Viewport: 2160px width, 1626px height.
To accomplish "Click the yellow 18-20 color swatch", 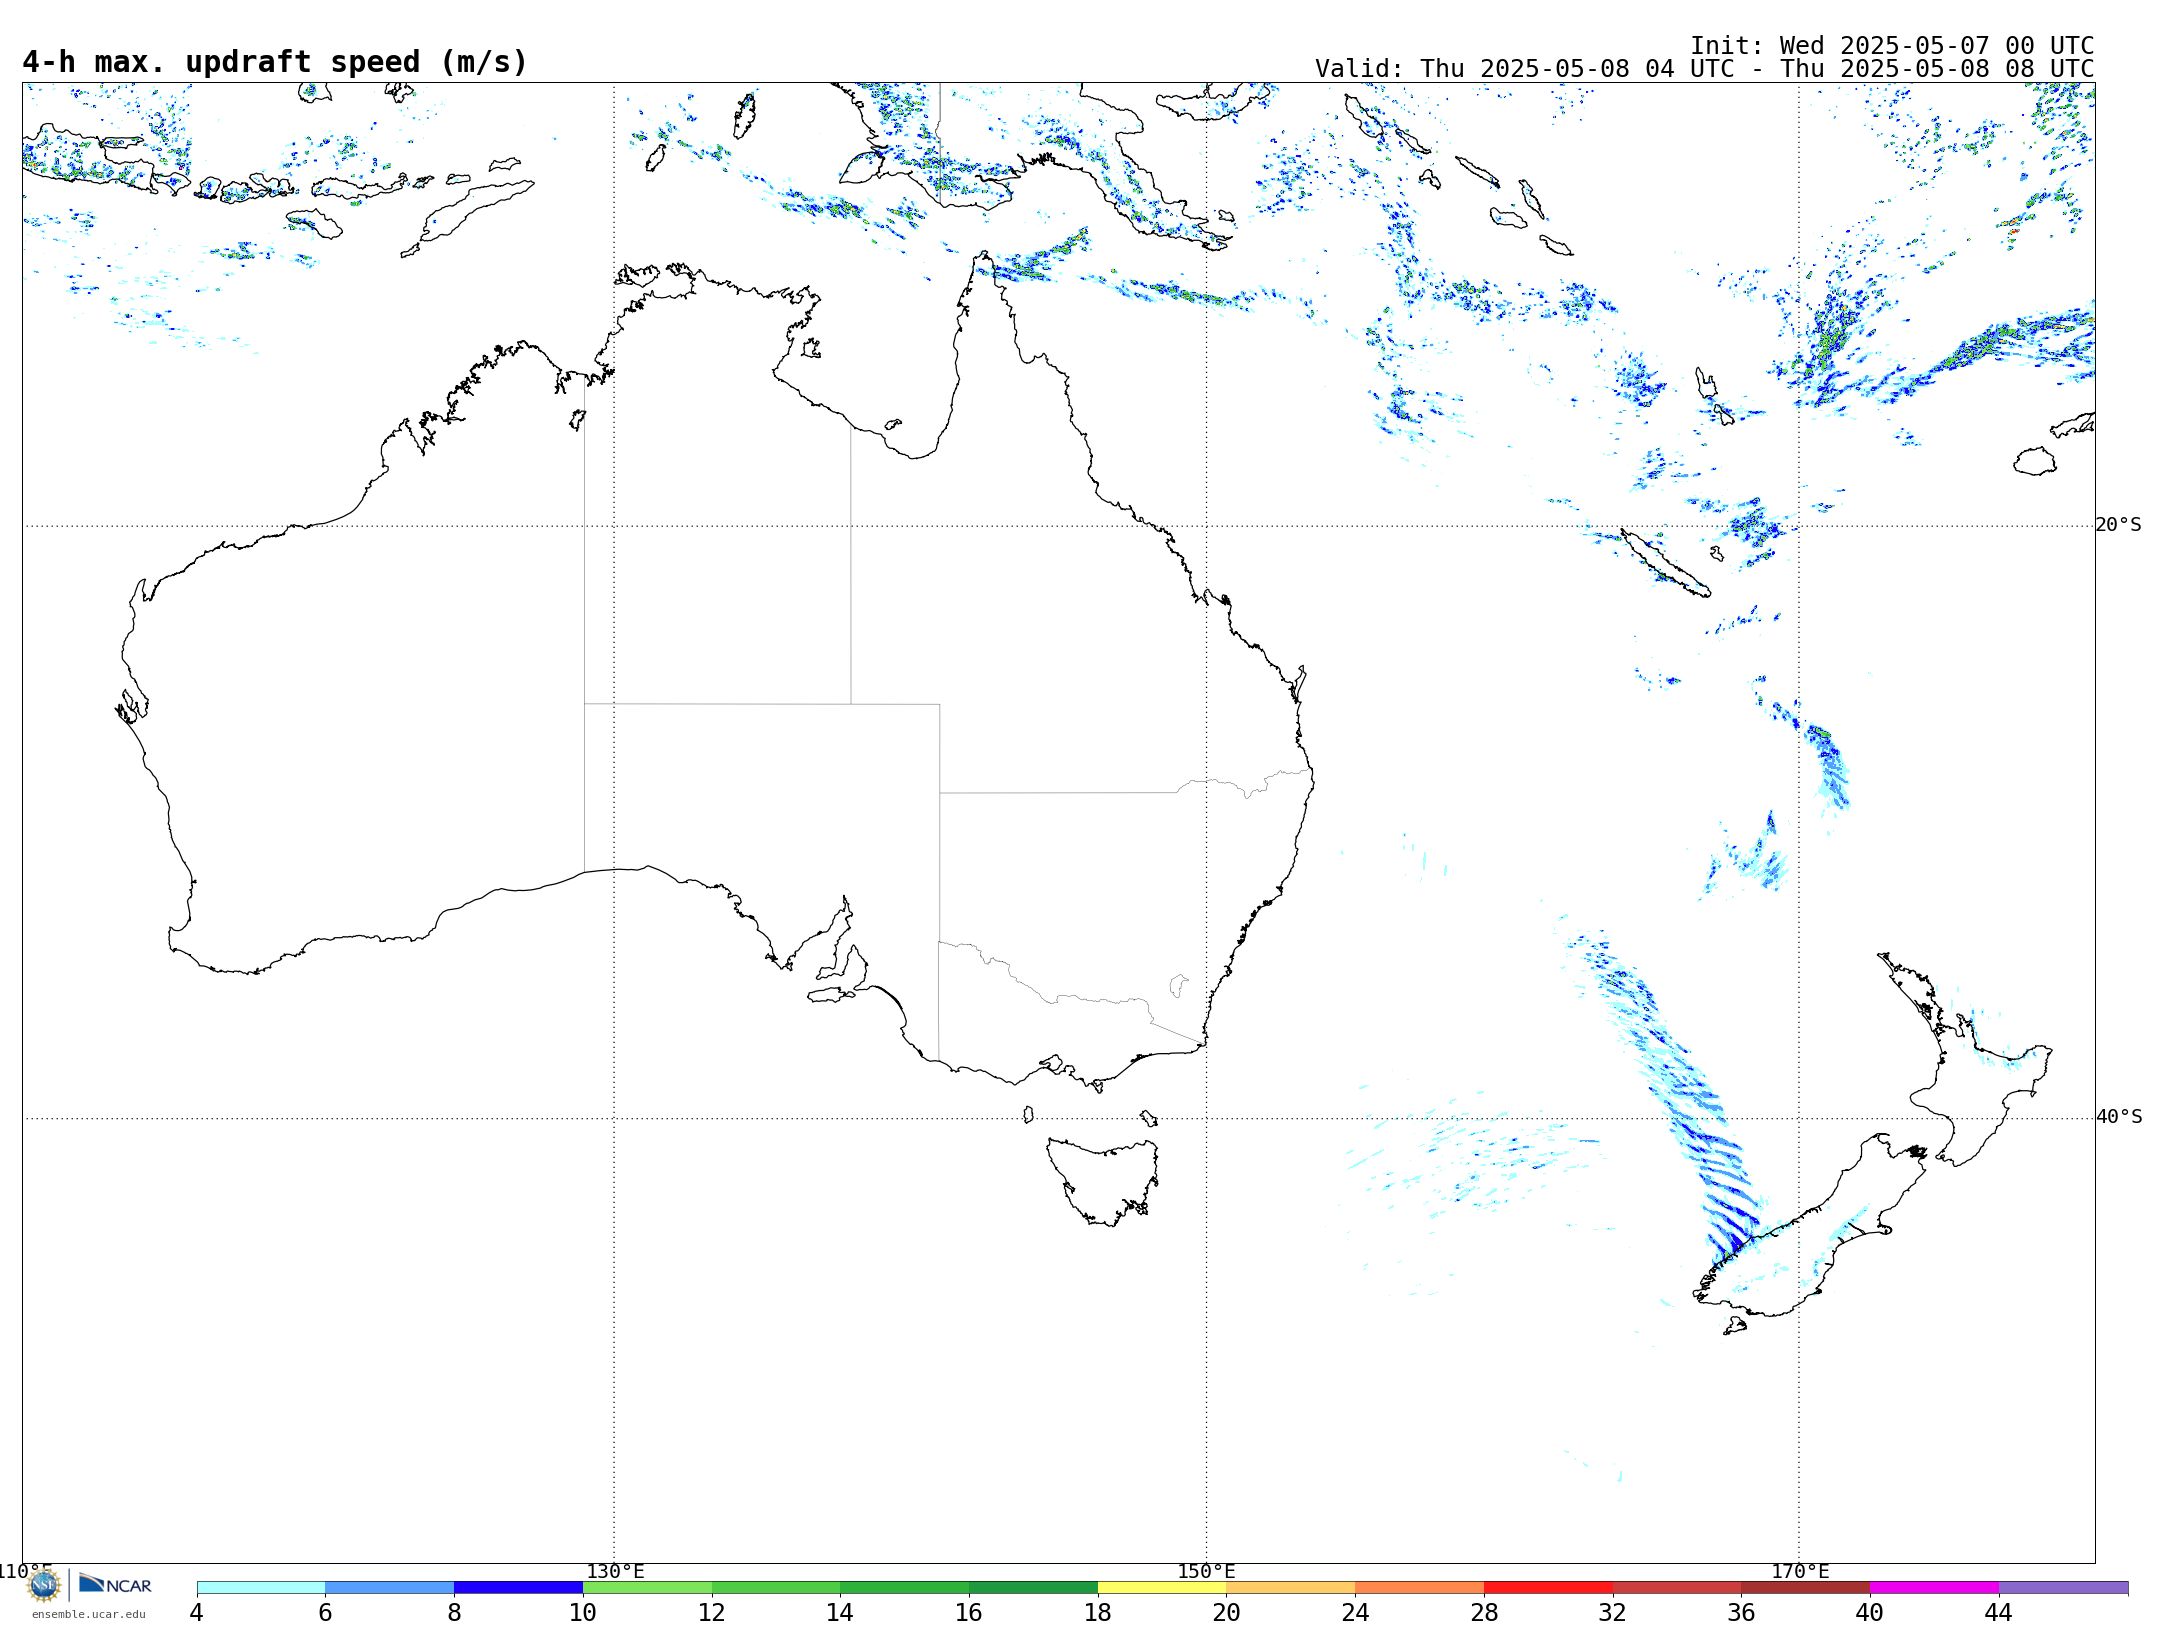I will tap(1162, 1587).
